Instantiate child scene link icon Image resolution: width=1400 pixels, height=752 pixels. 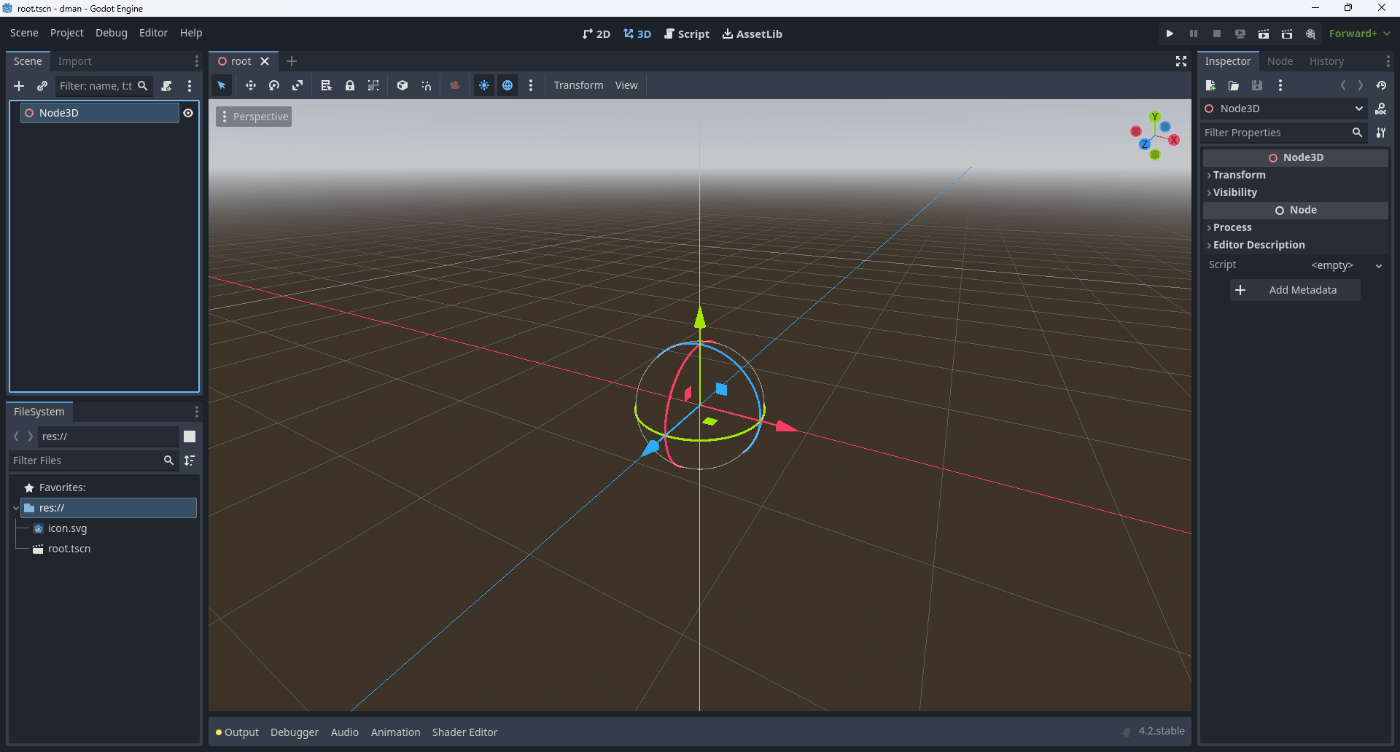pos(42,86)
